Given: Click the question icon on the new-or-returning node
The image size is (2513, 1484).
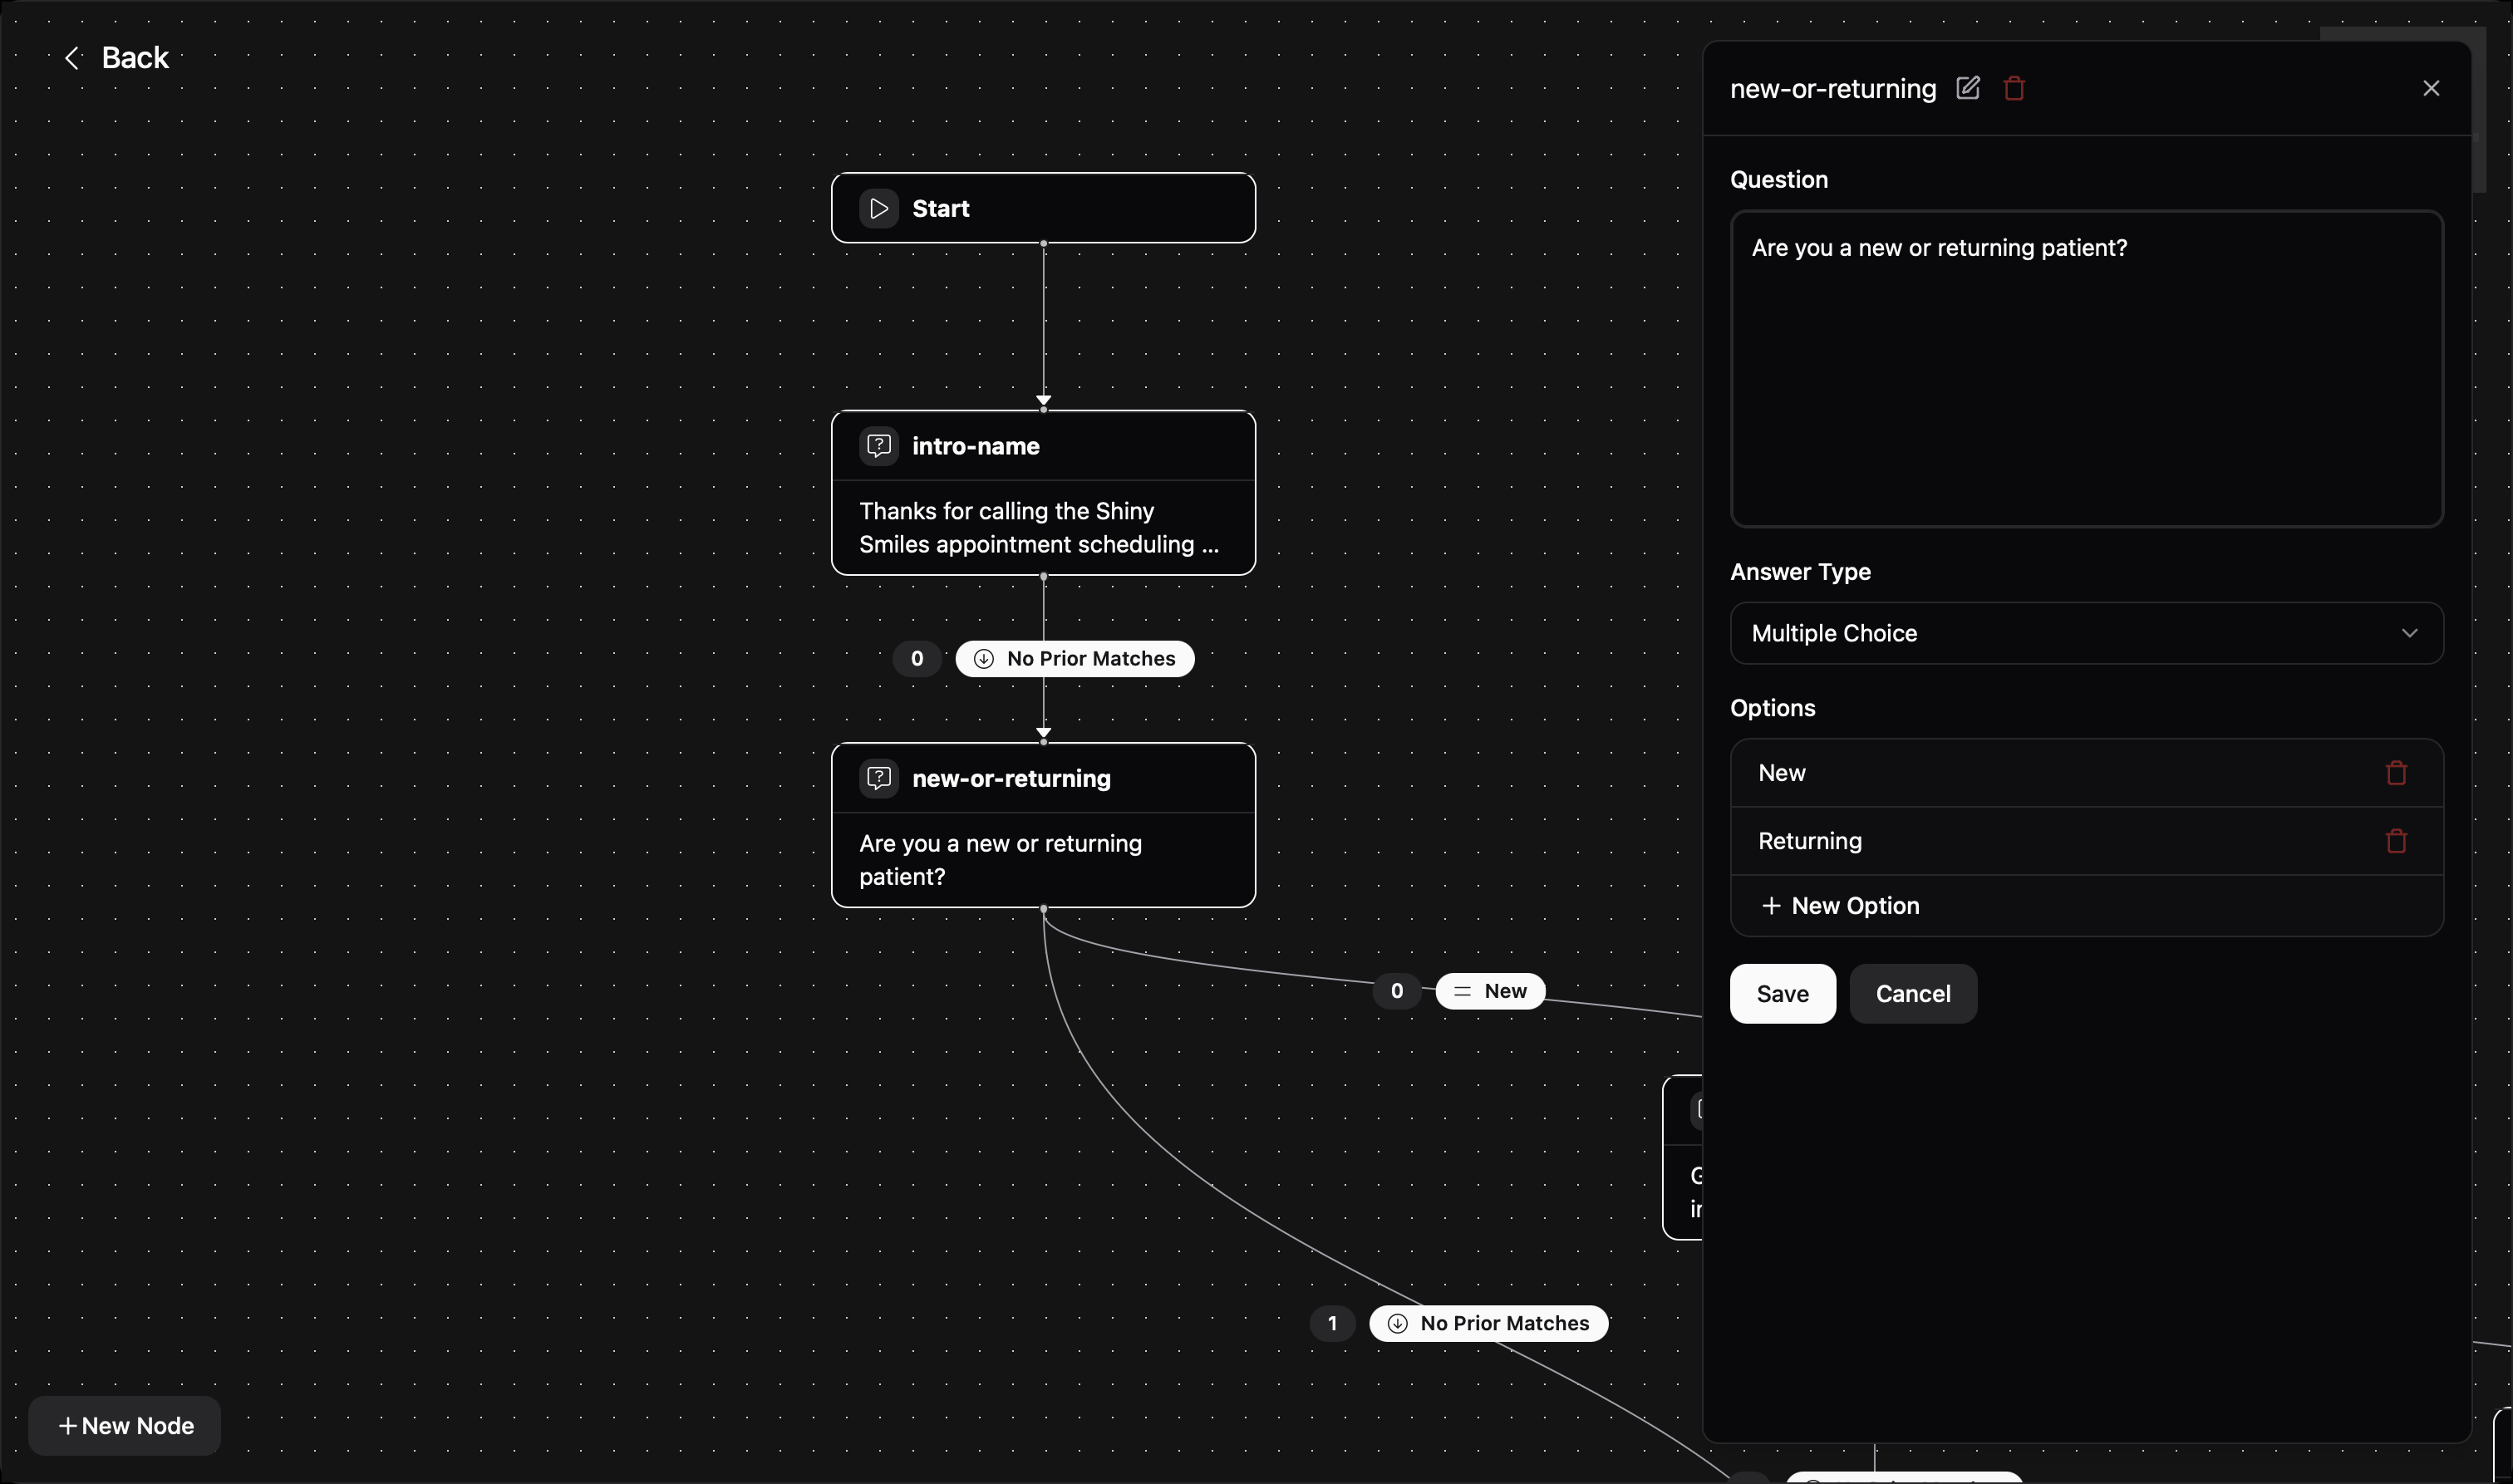Looking at the screenshot, I should click(878, 778).
